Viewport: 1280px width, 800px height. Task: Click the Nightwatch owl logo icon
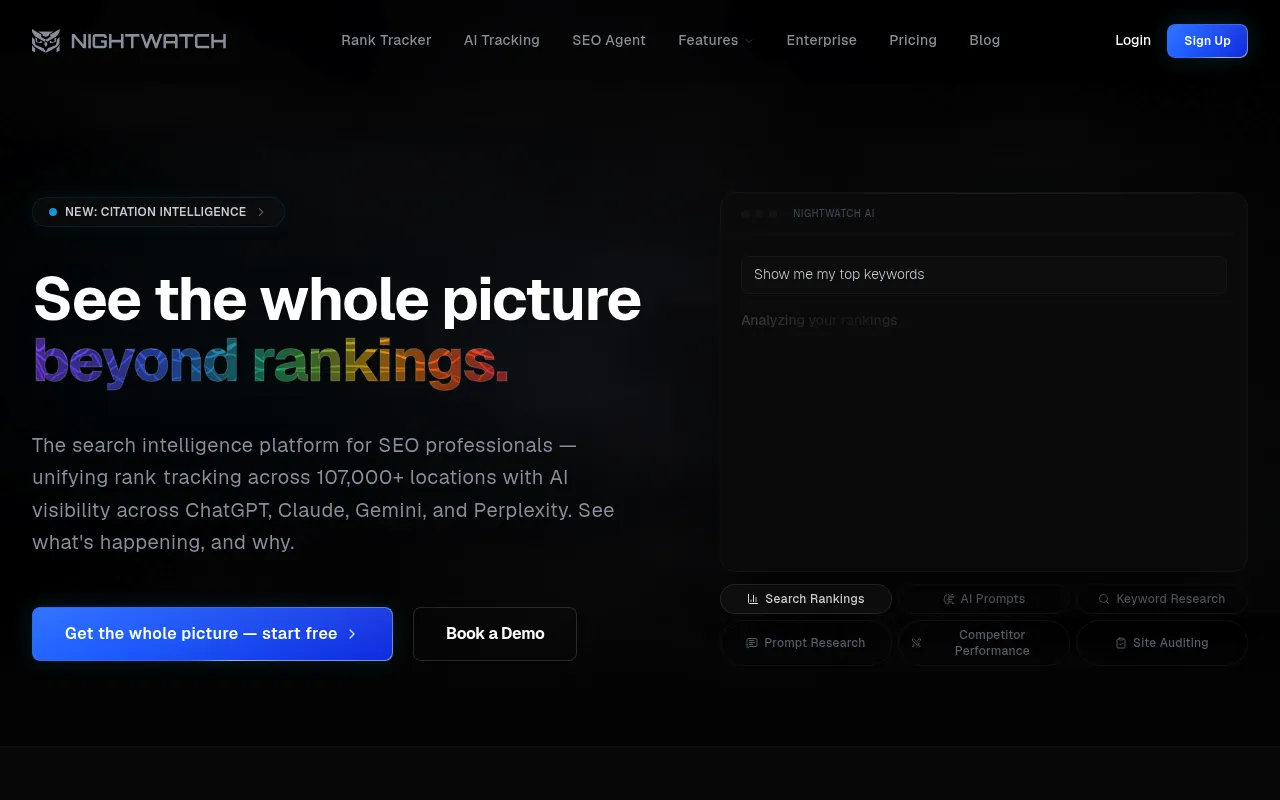click(46, 41)
